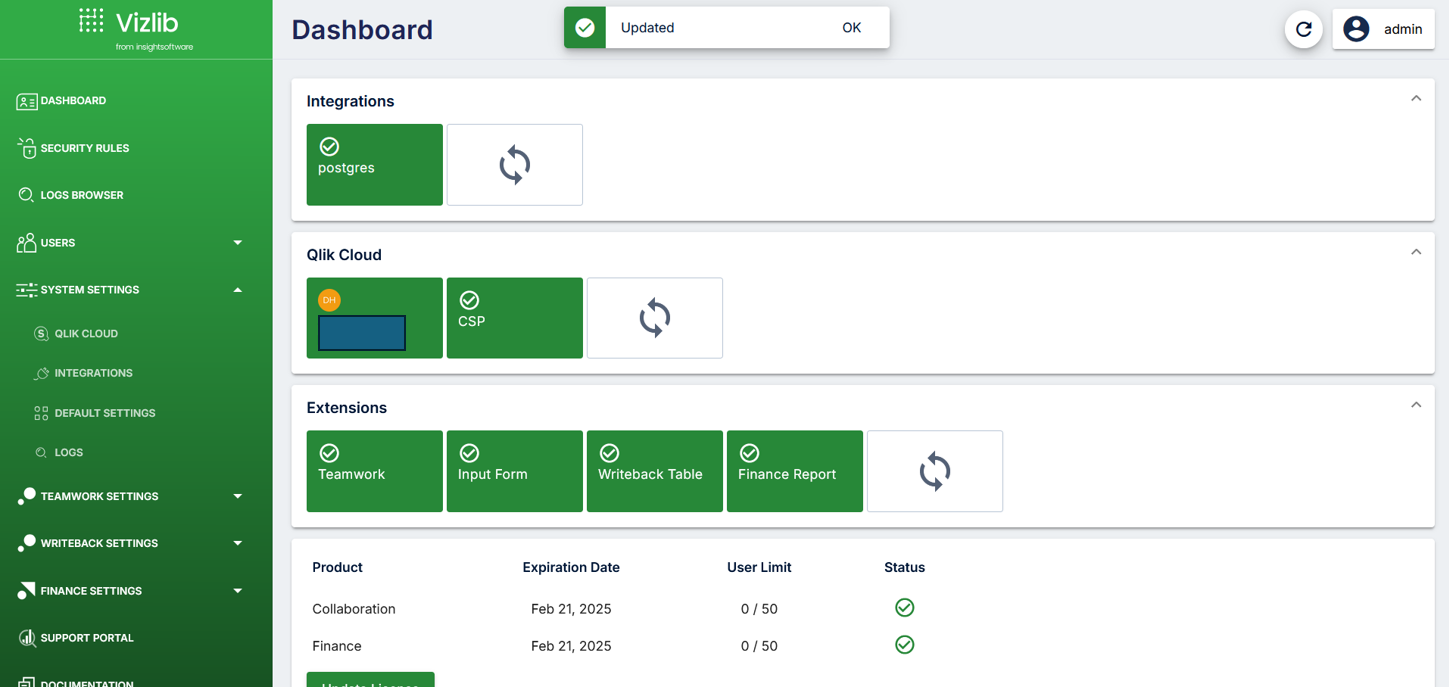The height and width of the screenshot is (688, 1449).
Task: Click the sync tile in Integrations section
Action: point(515,165)
